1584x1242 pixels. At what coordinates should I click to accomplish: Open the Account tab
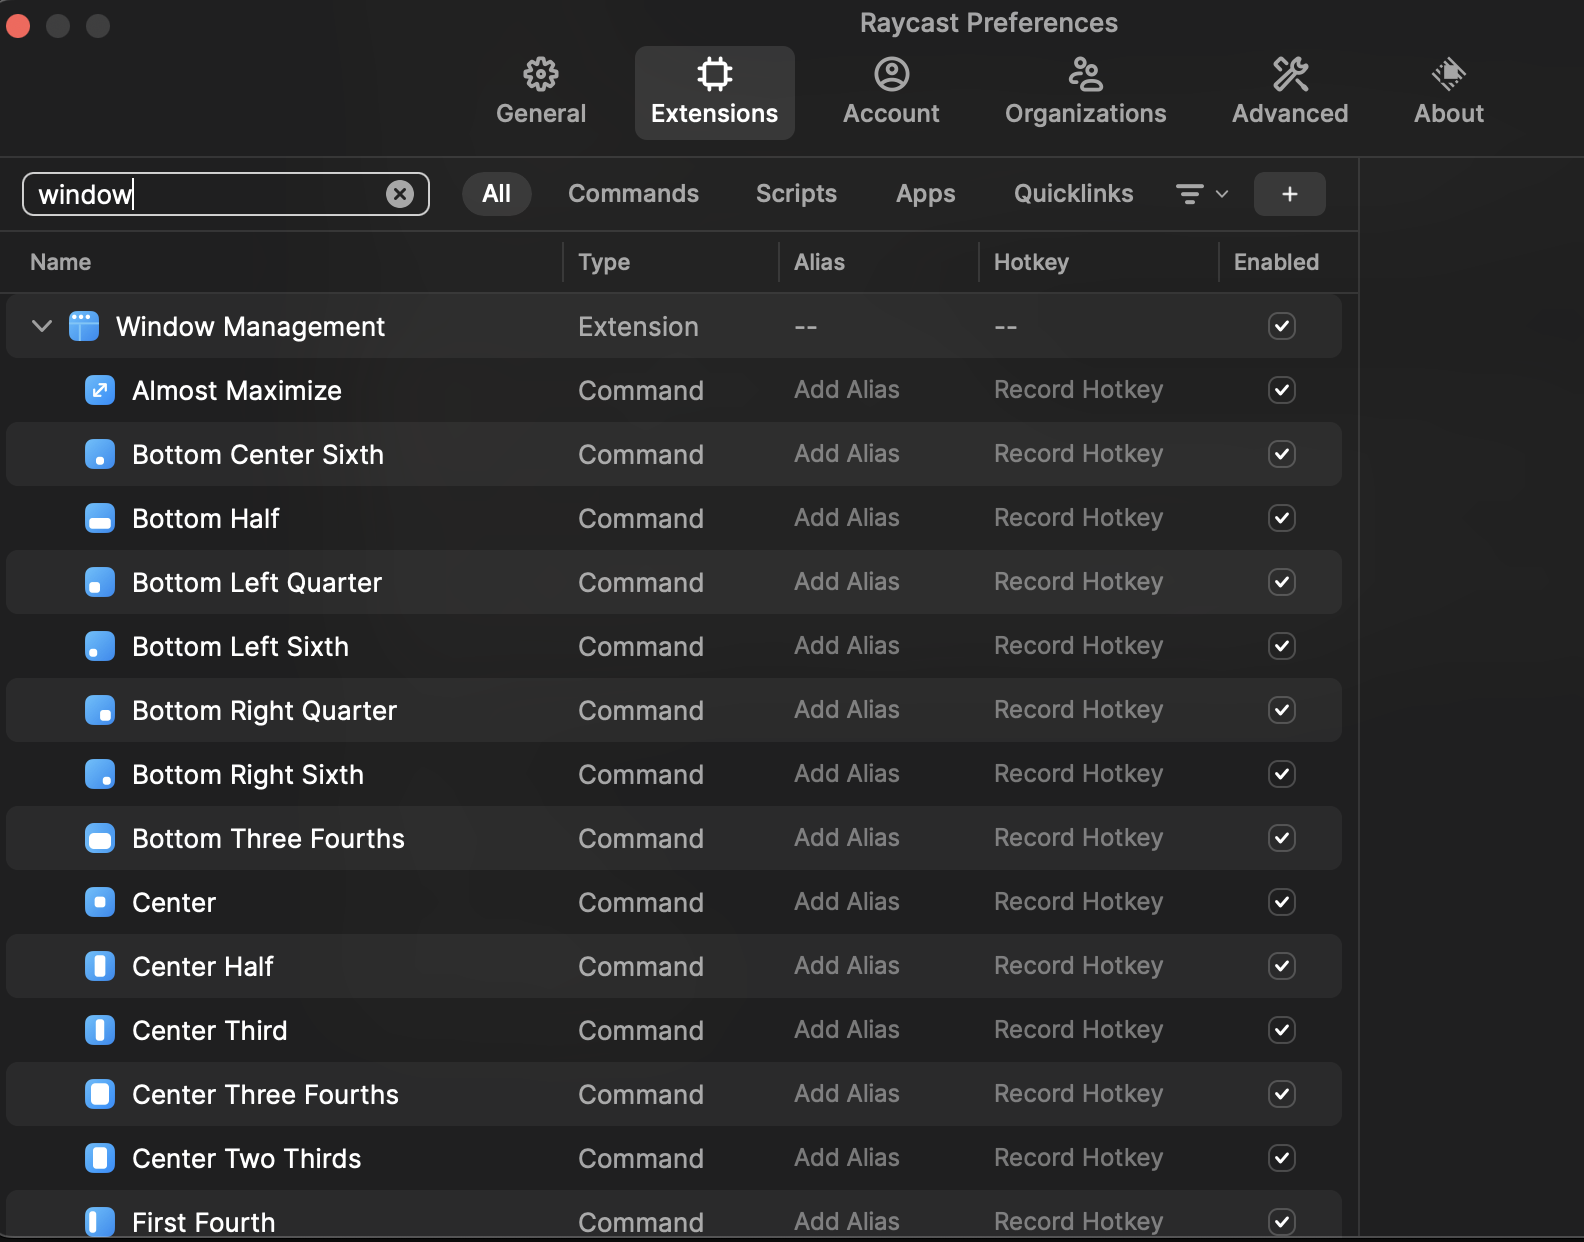pyautogui.click(x=891, y=92)
